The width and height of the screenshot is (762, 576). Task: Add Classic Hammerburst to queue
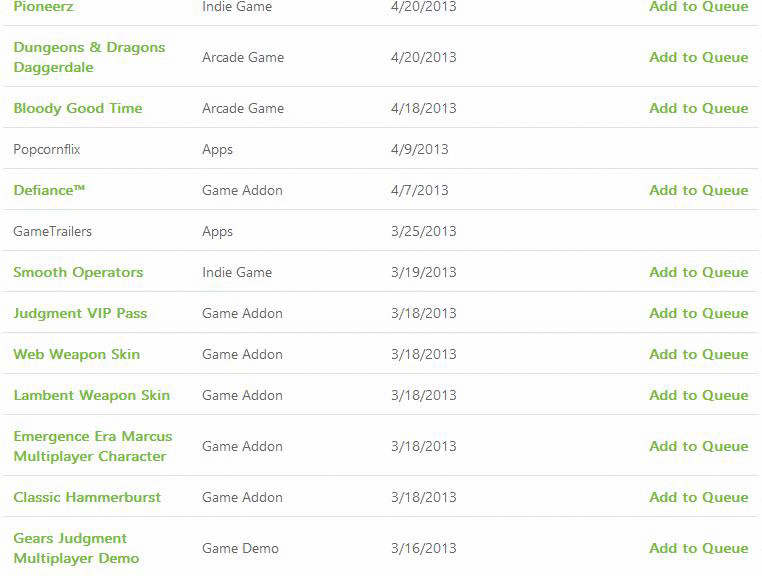698,497
